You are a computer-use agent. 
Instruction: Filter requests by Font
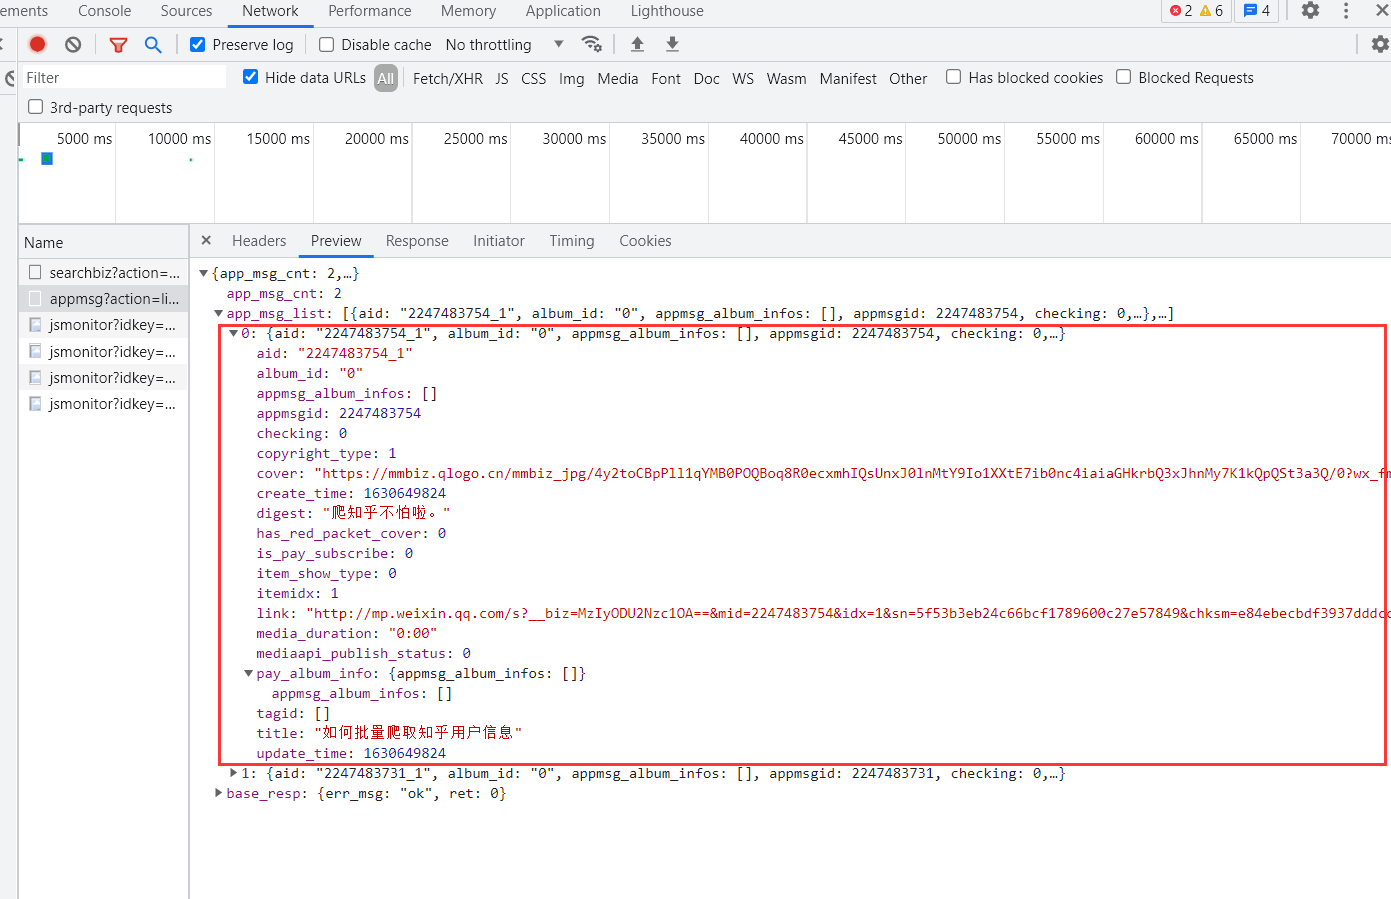pos(666,78)
